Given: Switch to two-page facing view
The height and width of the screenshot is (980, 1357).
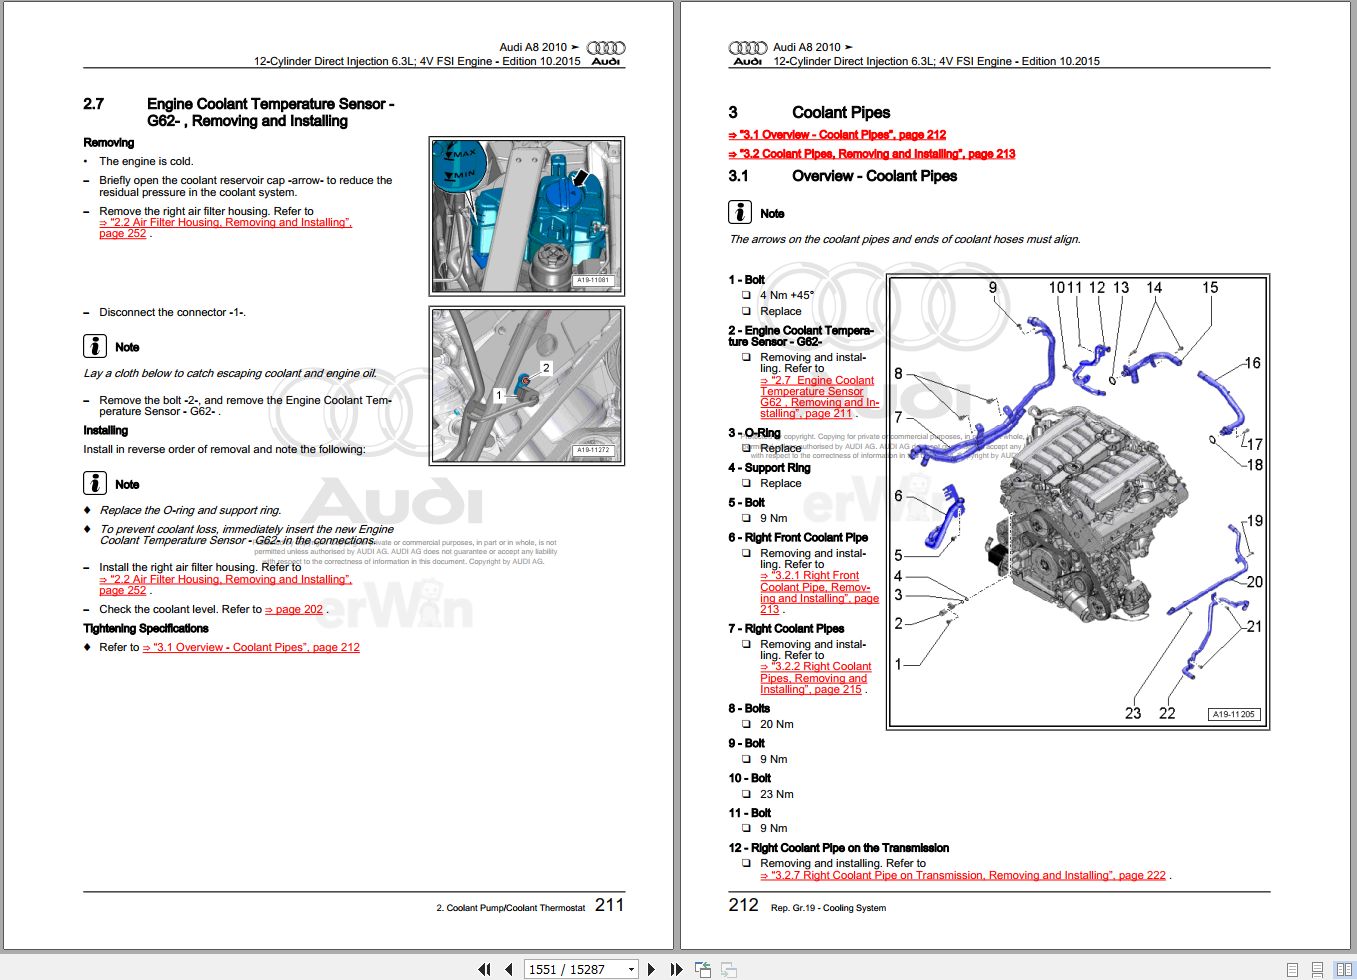Looking at the screenshot, I should point(1344,969).
